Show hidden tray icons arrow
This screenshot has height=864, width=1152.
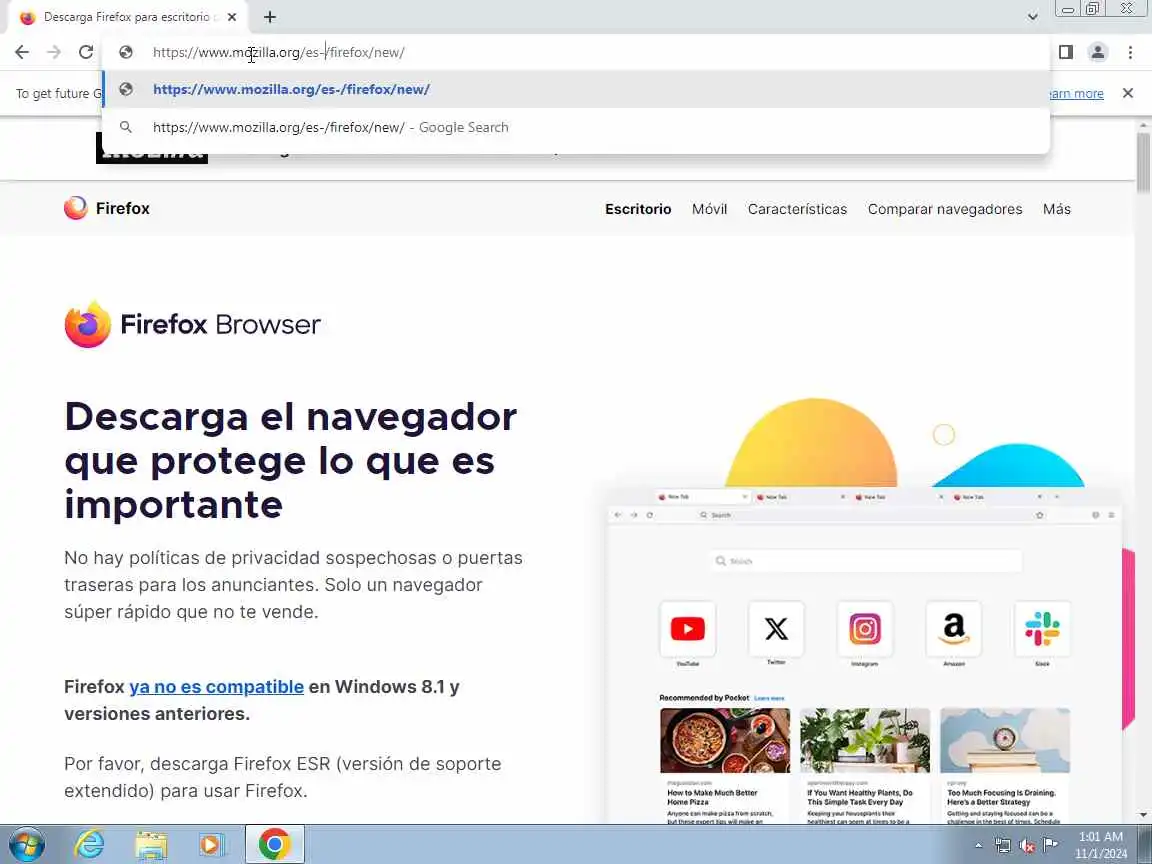979,846
